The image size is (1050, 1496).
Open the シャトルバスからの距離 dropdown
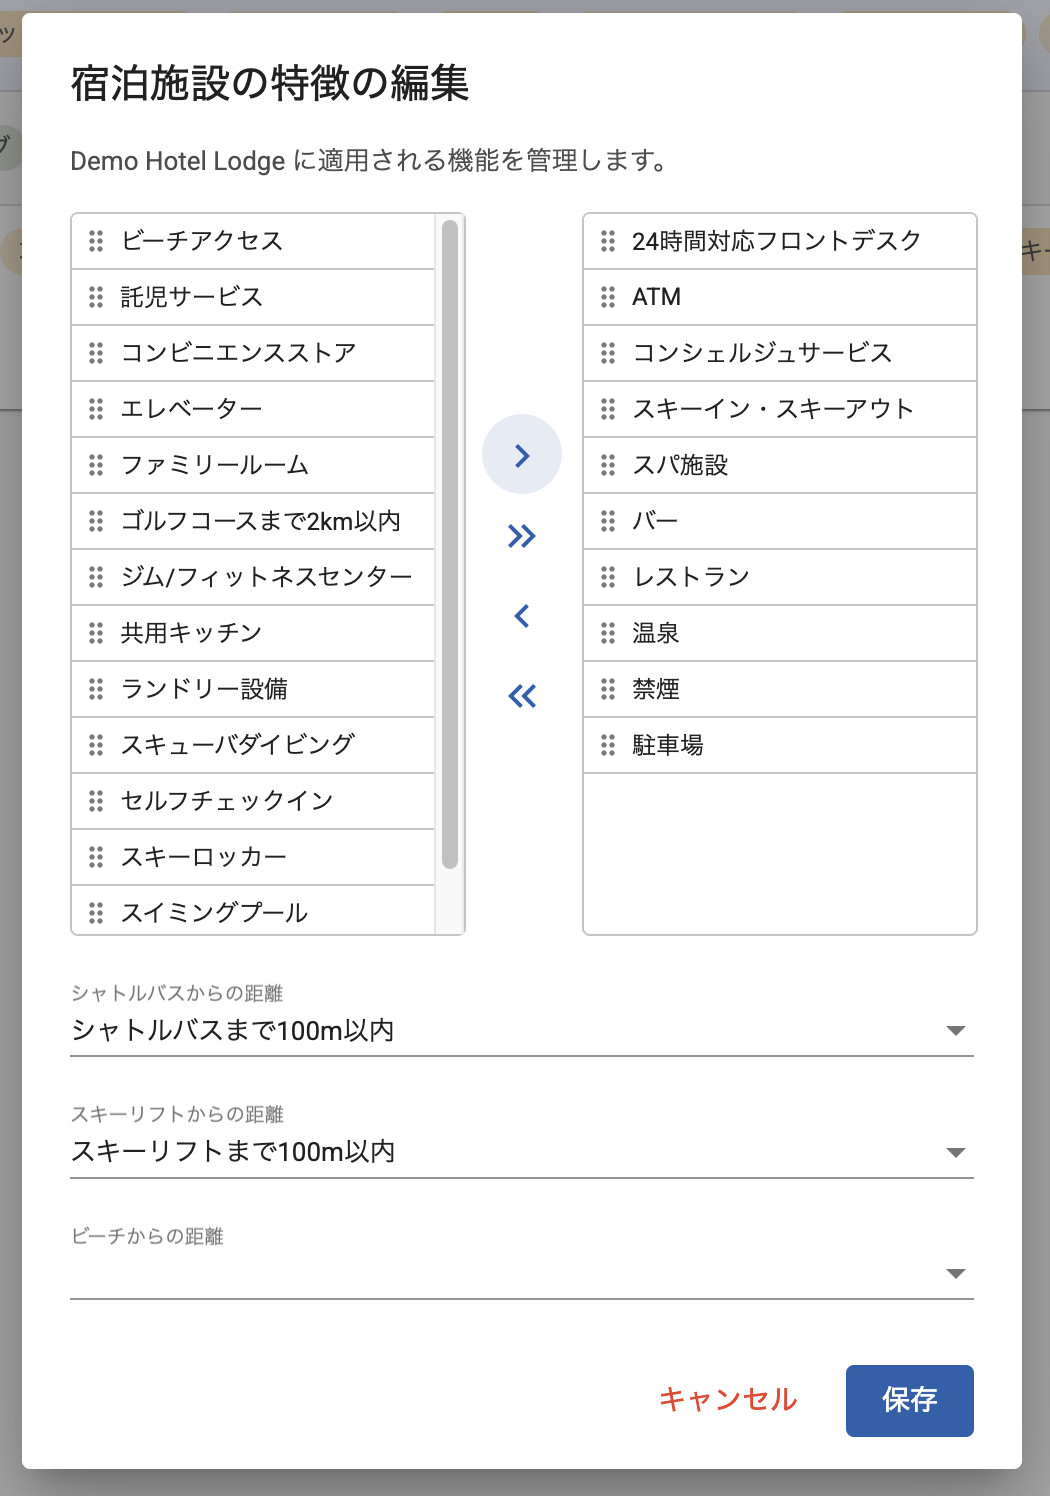click(x=521, y=1030)
